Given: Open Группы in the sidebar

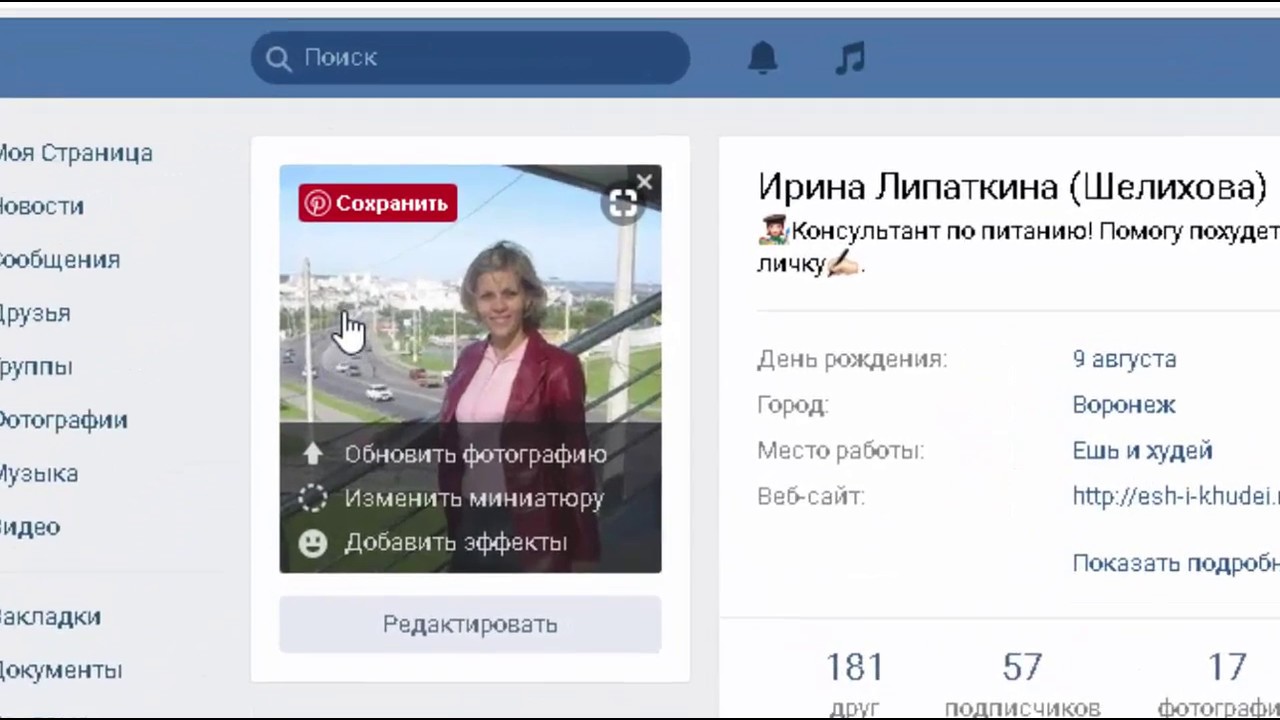Looking at the screenshot, I should (36, 367).
